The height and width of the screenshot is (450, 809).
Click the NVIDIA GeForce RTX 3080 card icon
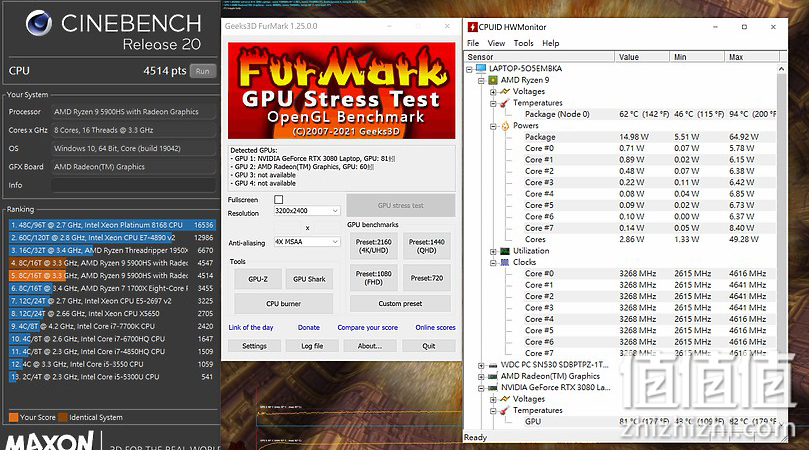tap(493, 388)
